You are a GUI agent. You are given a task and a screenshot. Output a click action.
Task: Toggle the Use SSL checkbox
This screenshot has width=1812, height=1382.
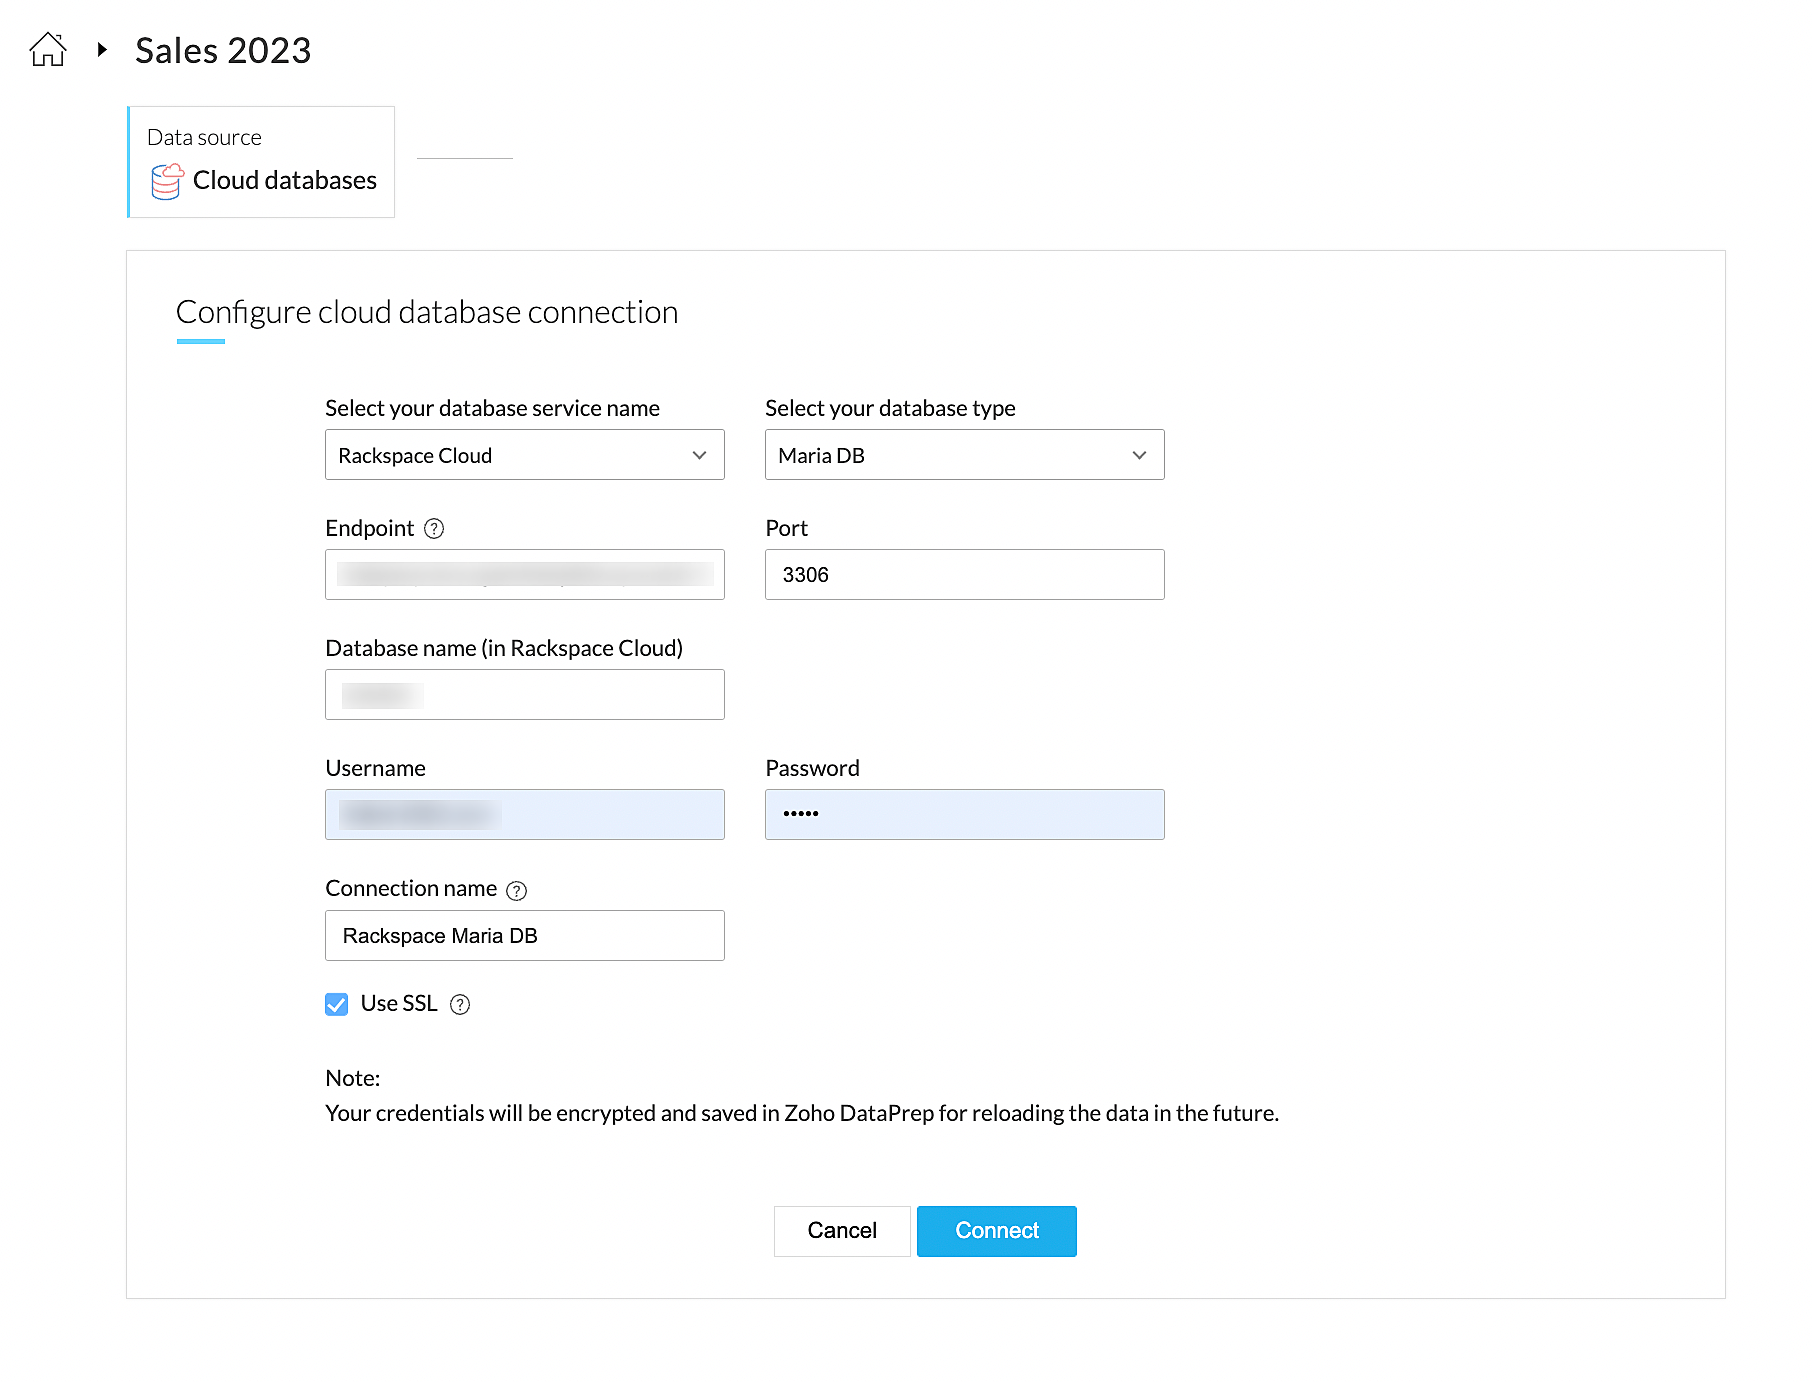[337, 1004]
